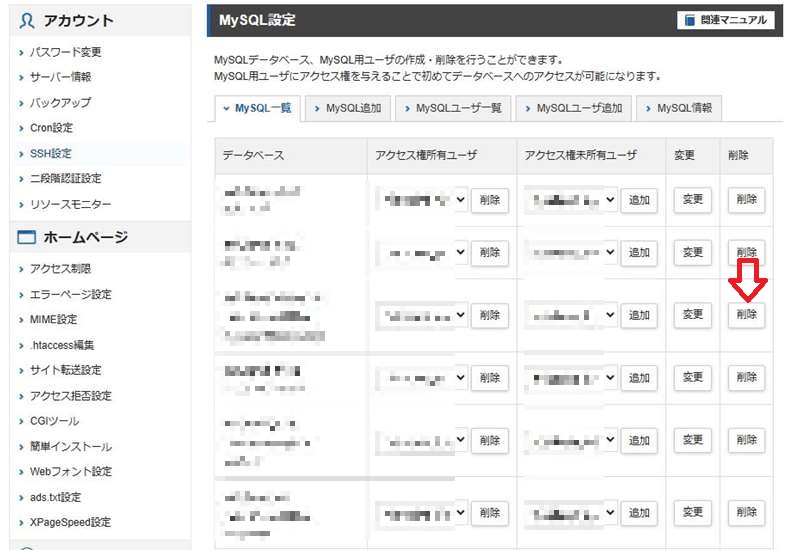Click the アカウント person icon
800x550 pixels.
point(27,21)
